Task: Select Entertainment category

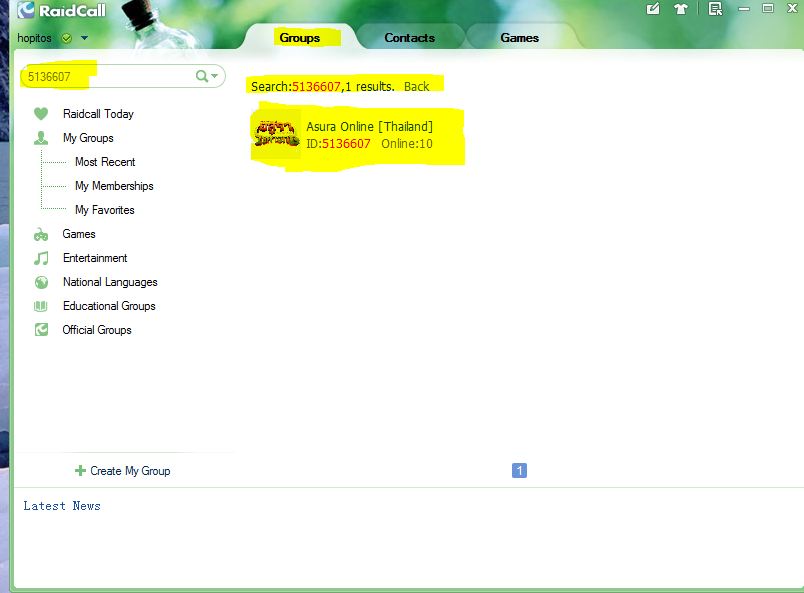Action: tap(95, 258)
